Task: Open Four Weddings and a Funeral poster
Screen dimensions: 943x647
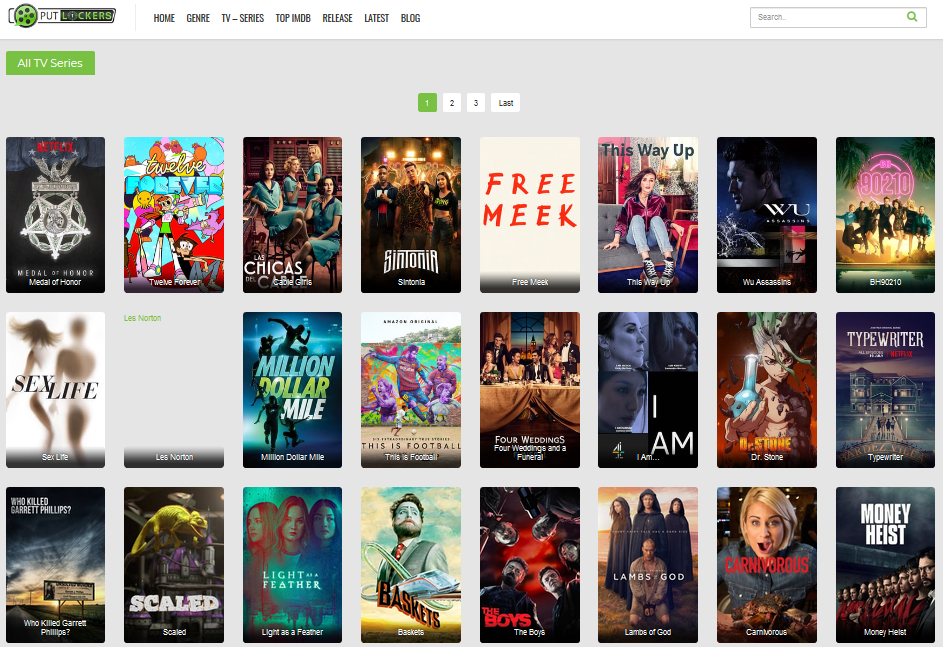Action: pyautogui.click(x=530, y=390)
